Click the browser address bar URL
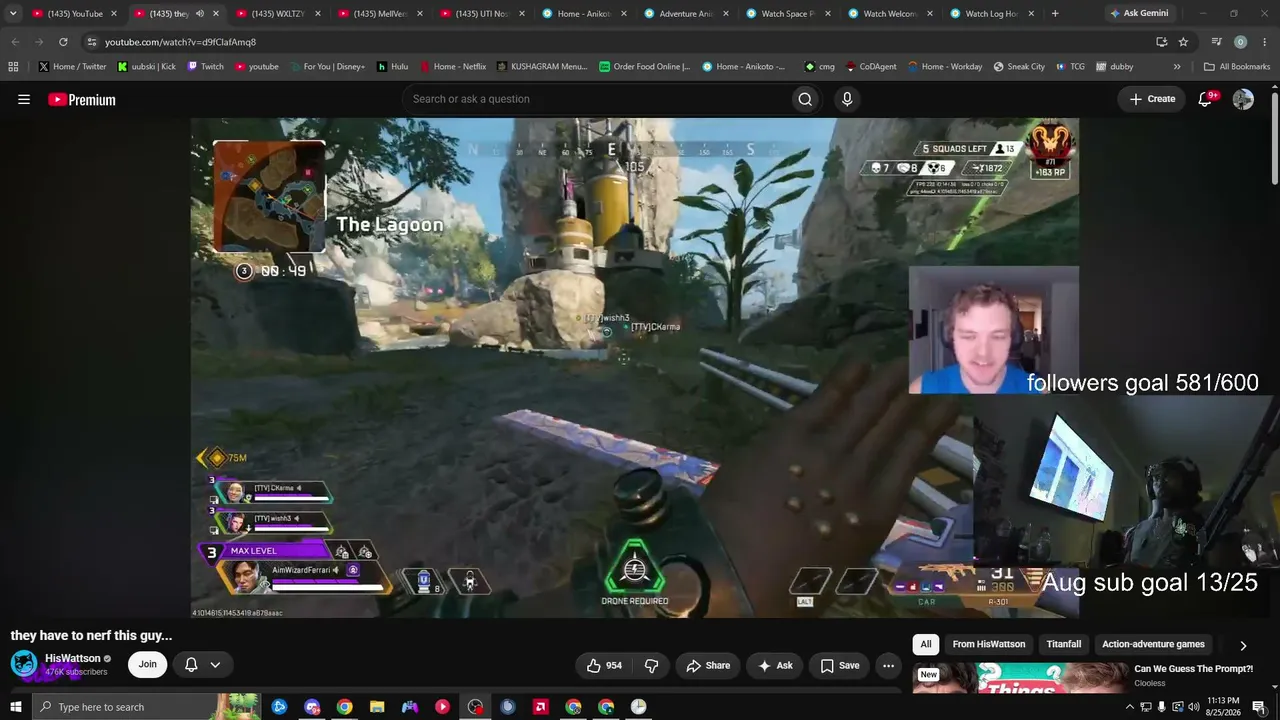This screenshot has height=720, width=1280. [x=180, y=42]
